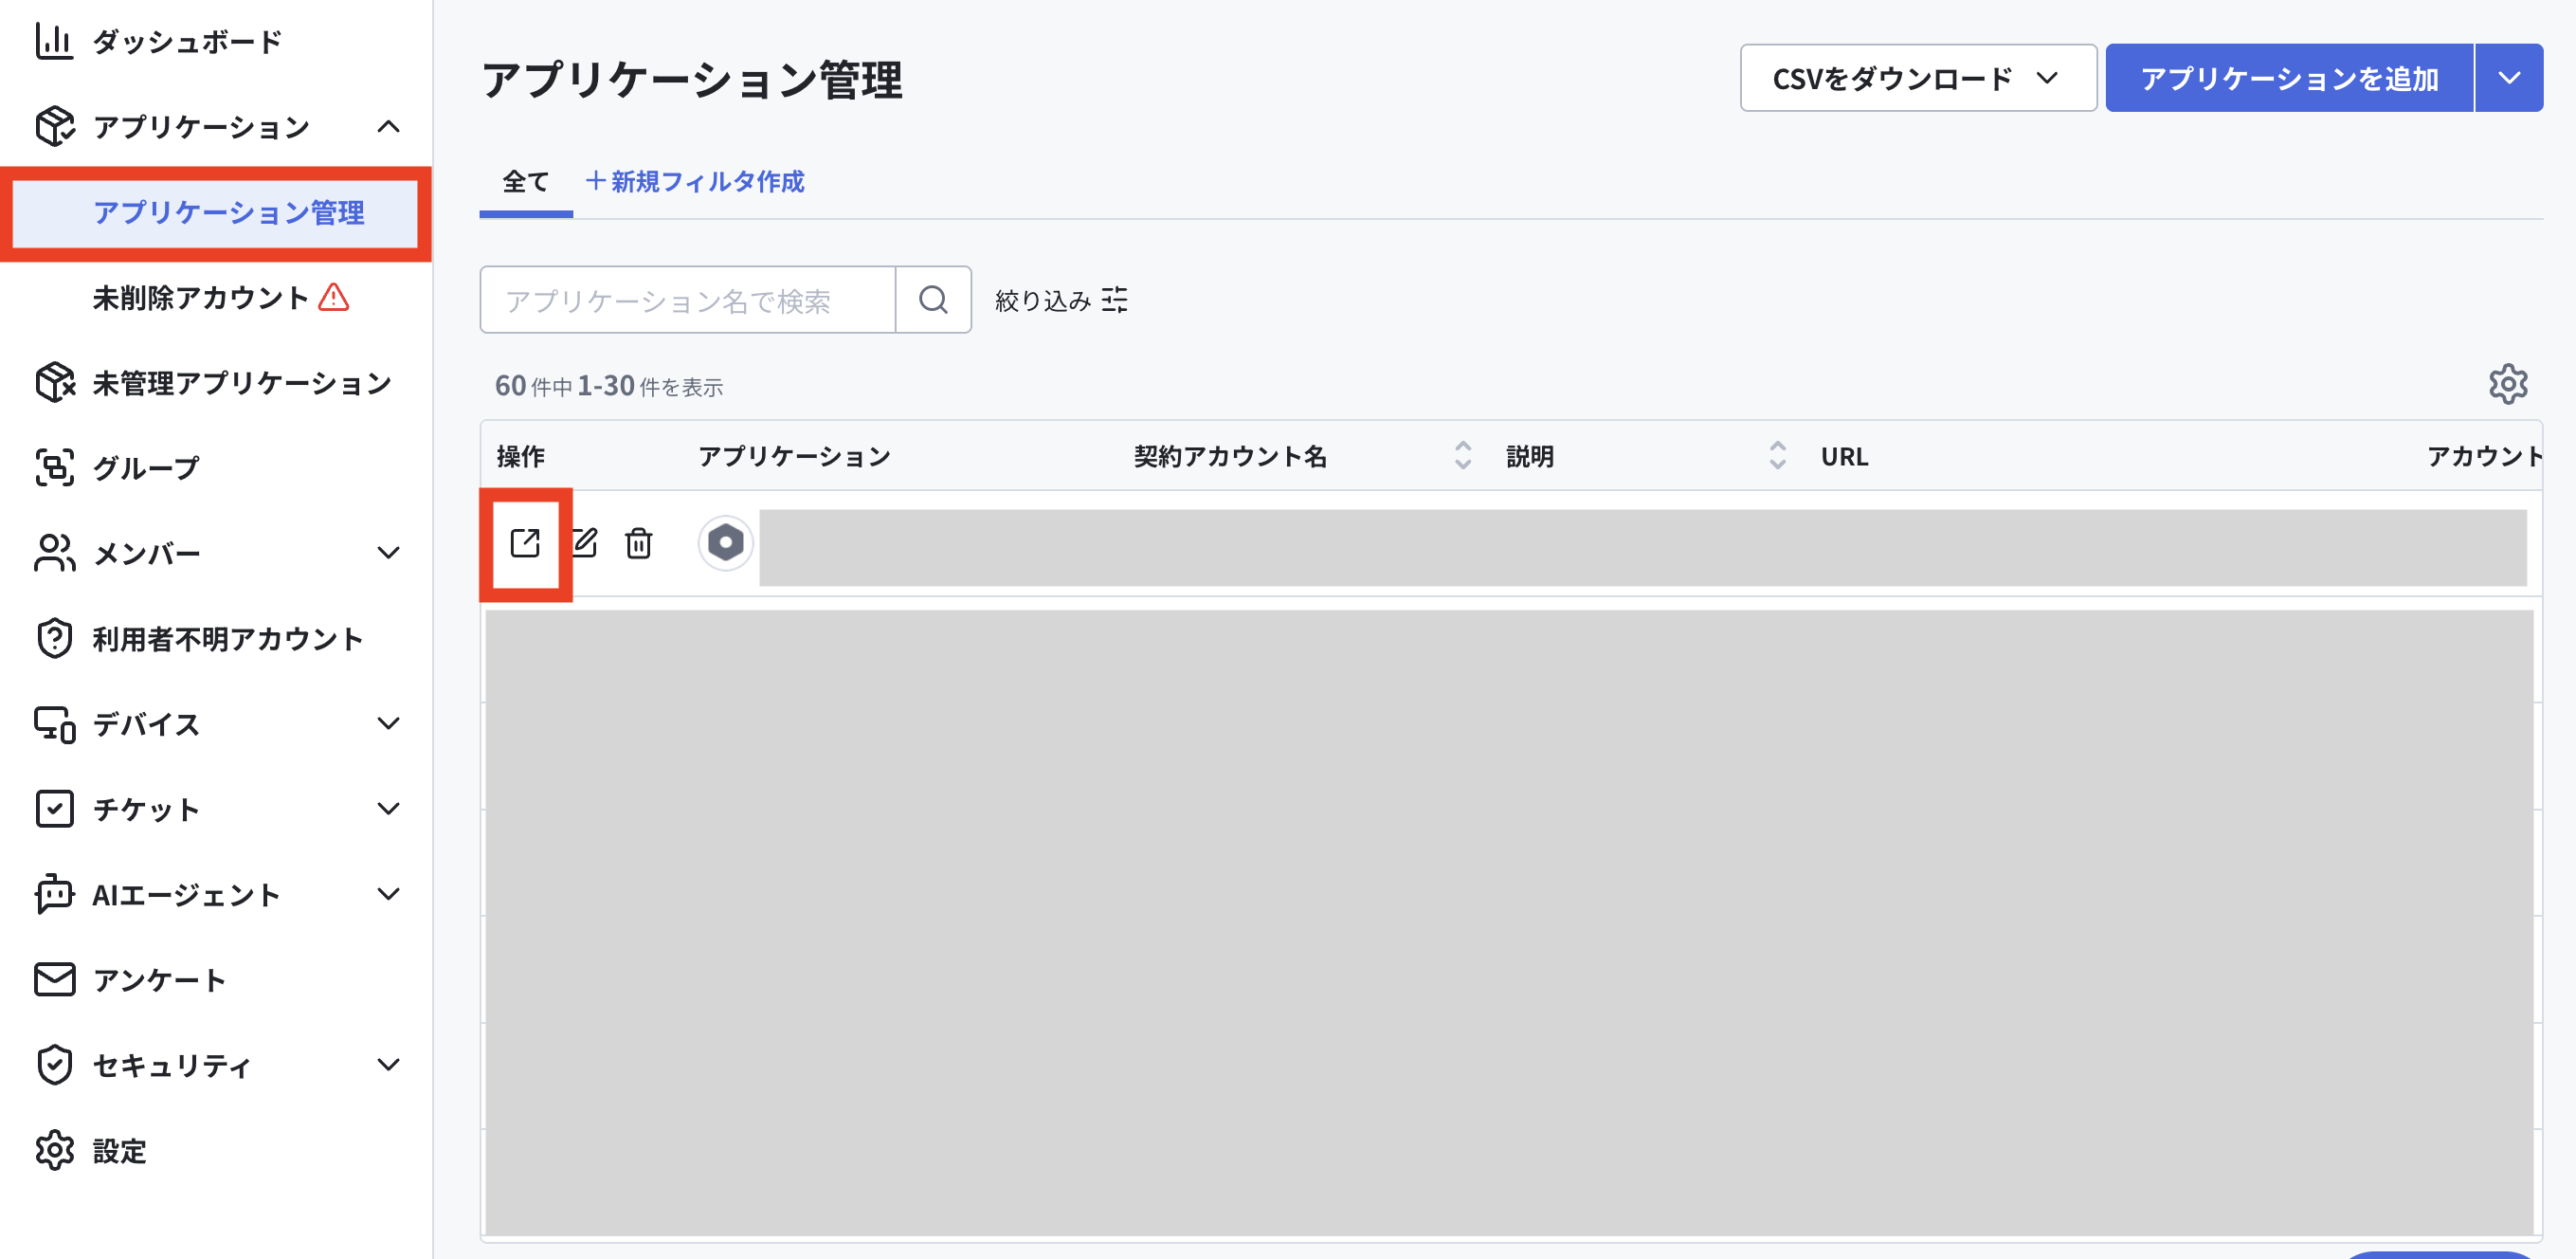Open the ダッシュボード sidebar item
2576x1259 pixels.
188,42
